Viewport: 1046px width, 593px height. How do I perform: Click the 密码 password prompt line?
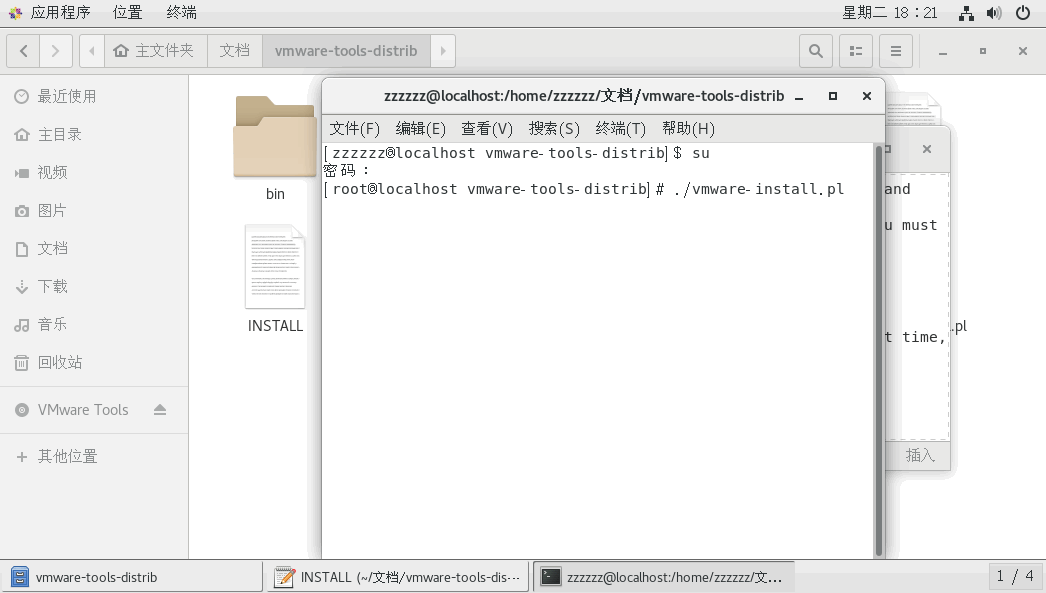[x=346, y=171]
